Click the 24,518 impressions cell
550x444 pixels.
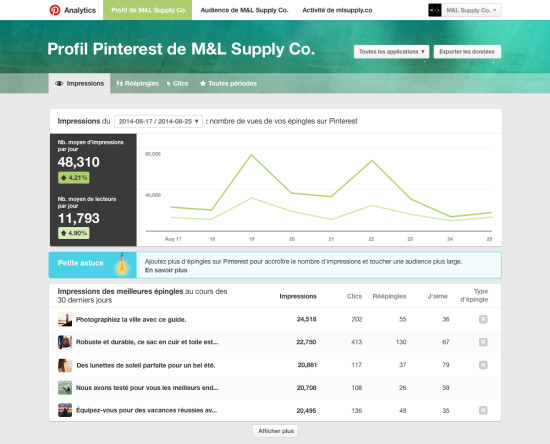pyautogui.click(x=307, y=319)
